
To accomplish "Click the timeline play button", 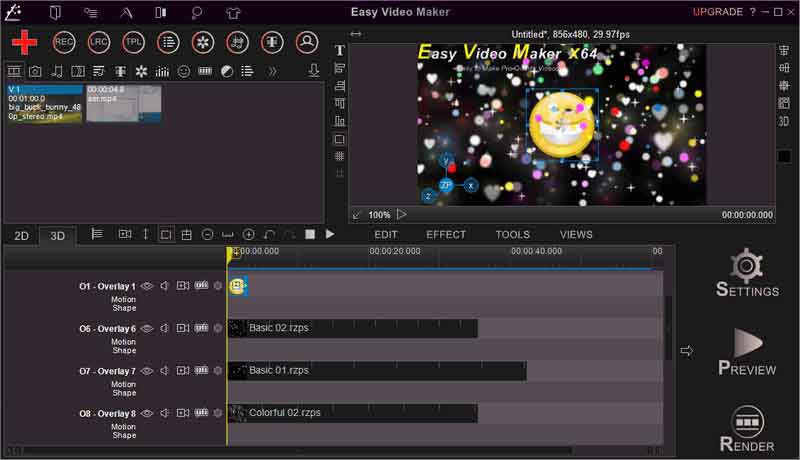I will pos(330,234).
